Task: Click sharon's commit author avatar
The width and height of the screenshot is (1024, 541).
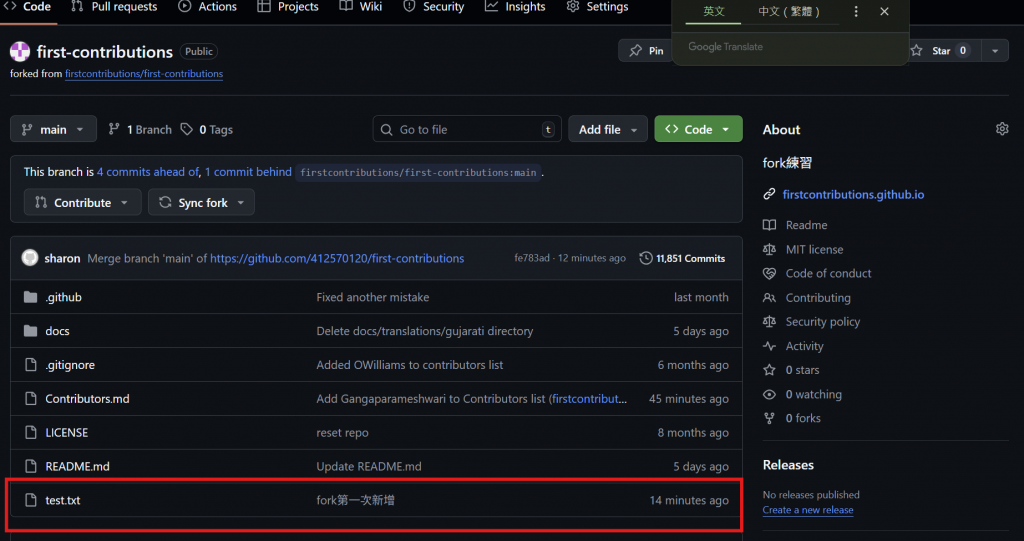Action: [x=29, y=258]
